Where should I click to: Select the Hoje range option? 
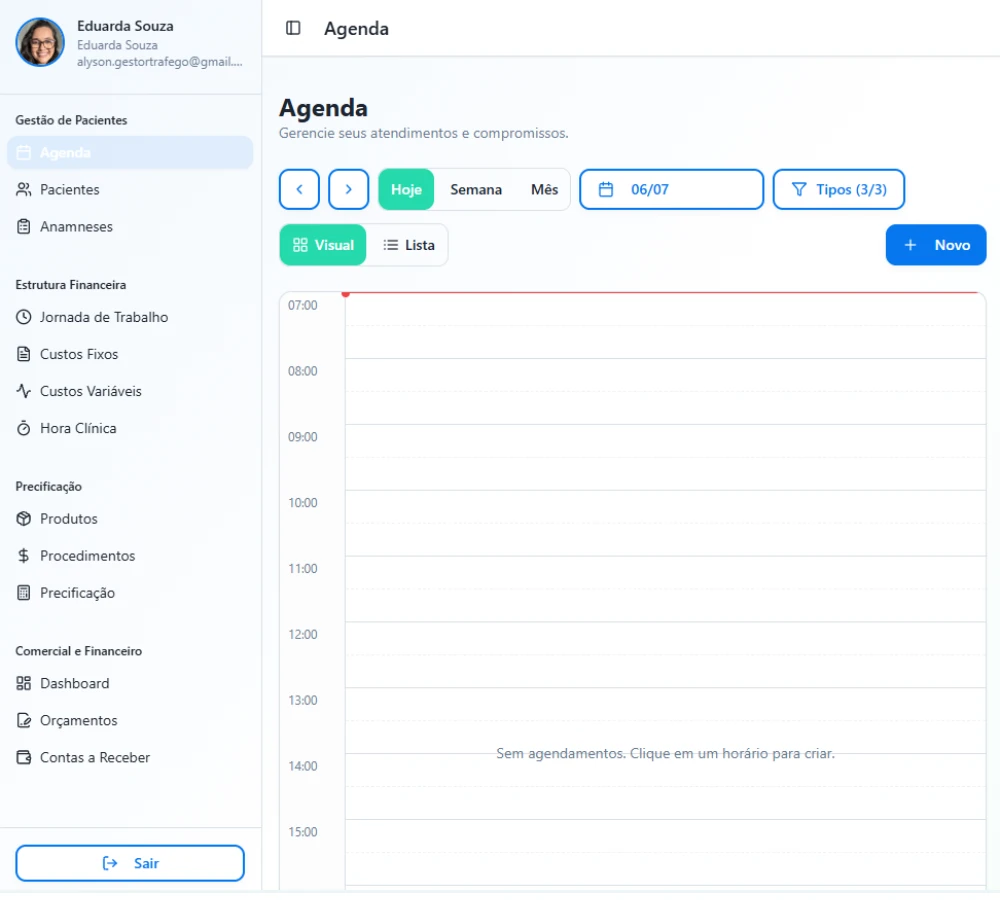point(406,189)
